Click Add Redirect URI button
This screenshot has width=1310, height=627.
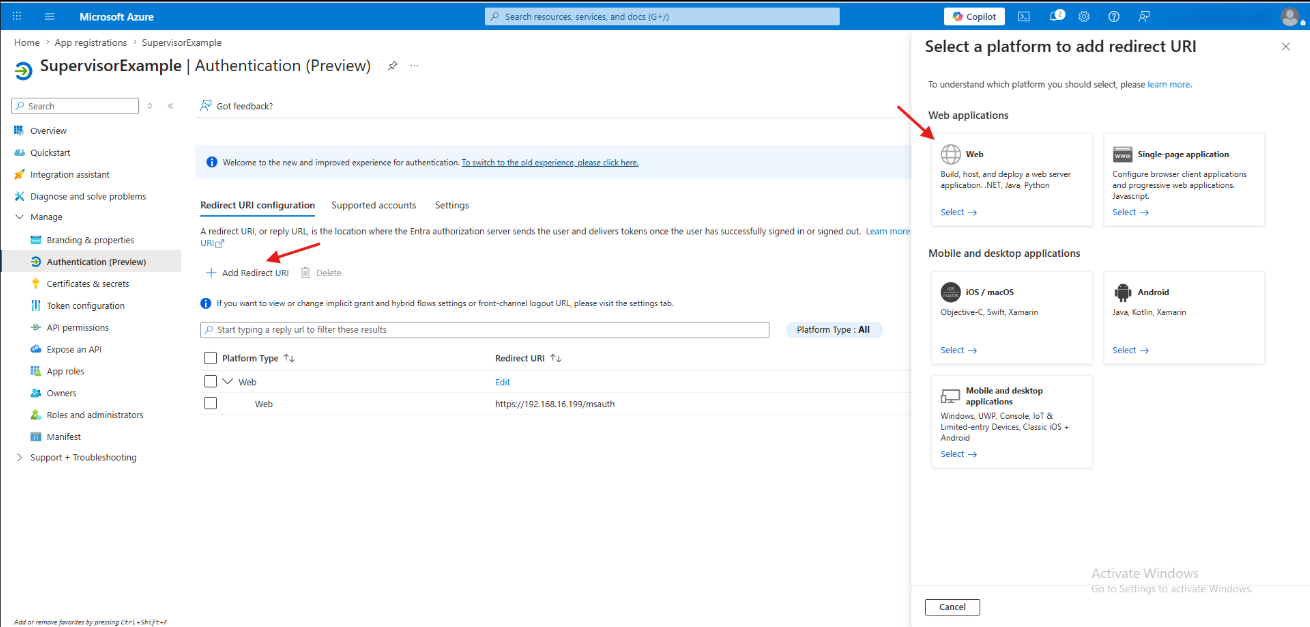point(247,273)
